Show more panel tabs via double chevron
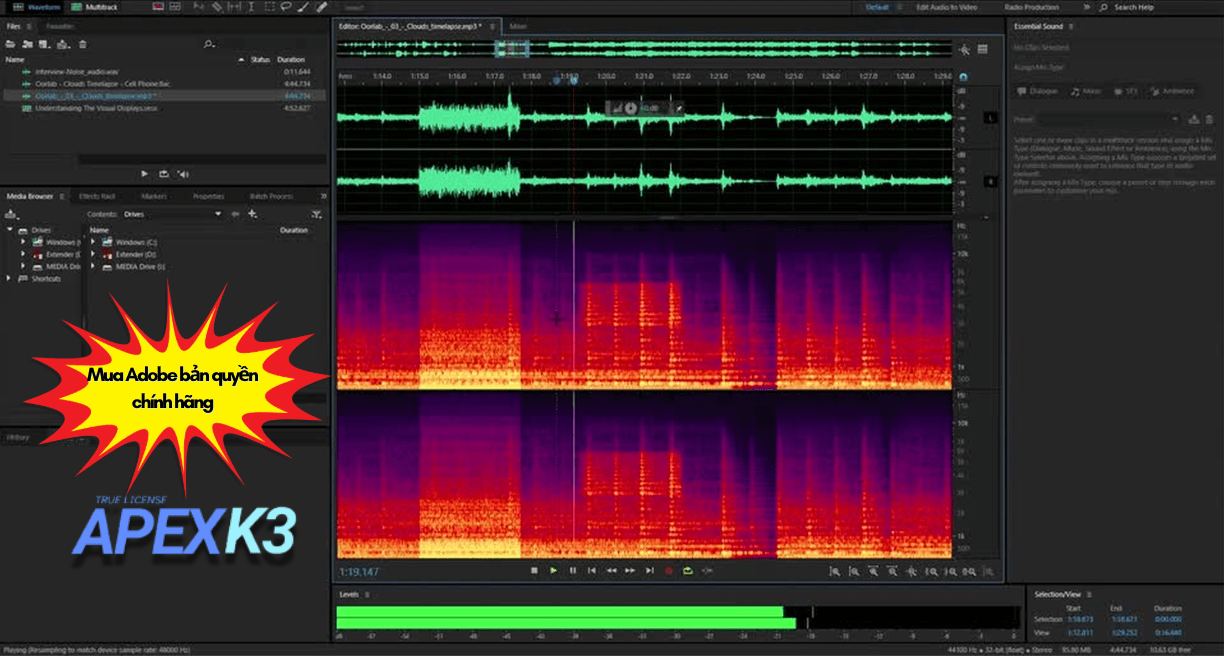 pyautogui.click(x=323, y=196)
